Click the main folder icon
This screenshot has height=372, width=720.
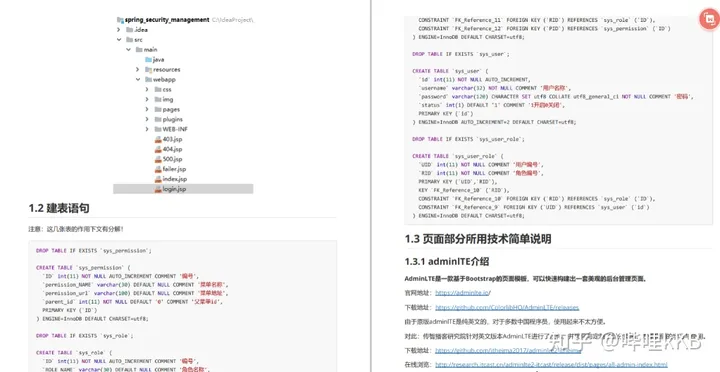[x=139, y=50]
